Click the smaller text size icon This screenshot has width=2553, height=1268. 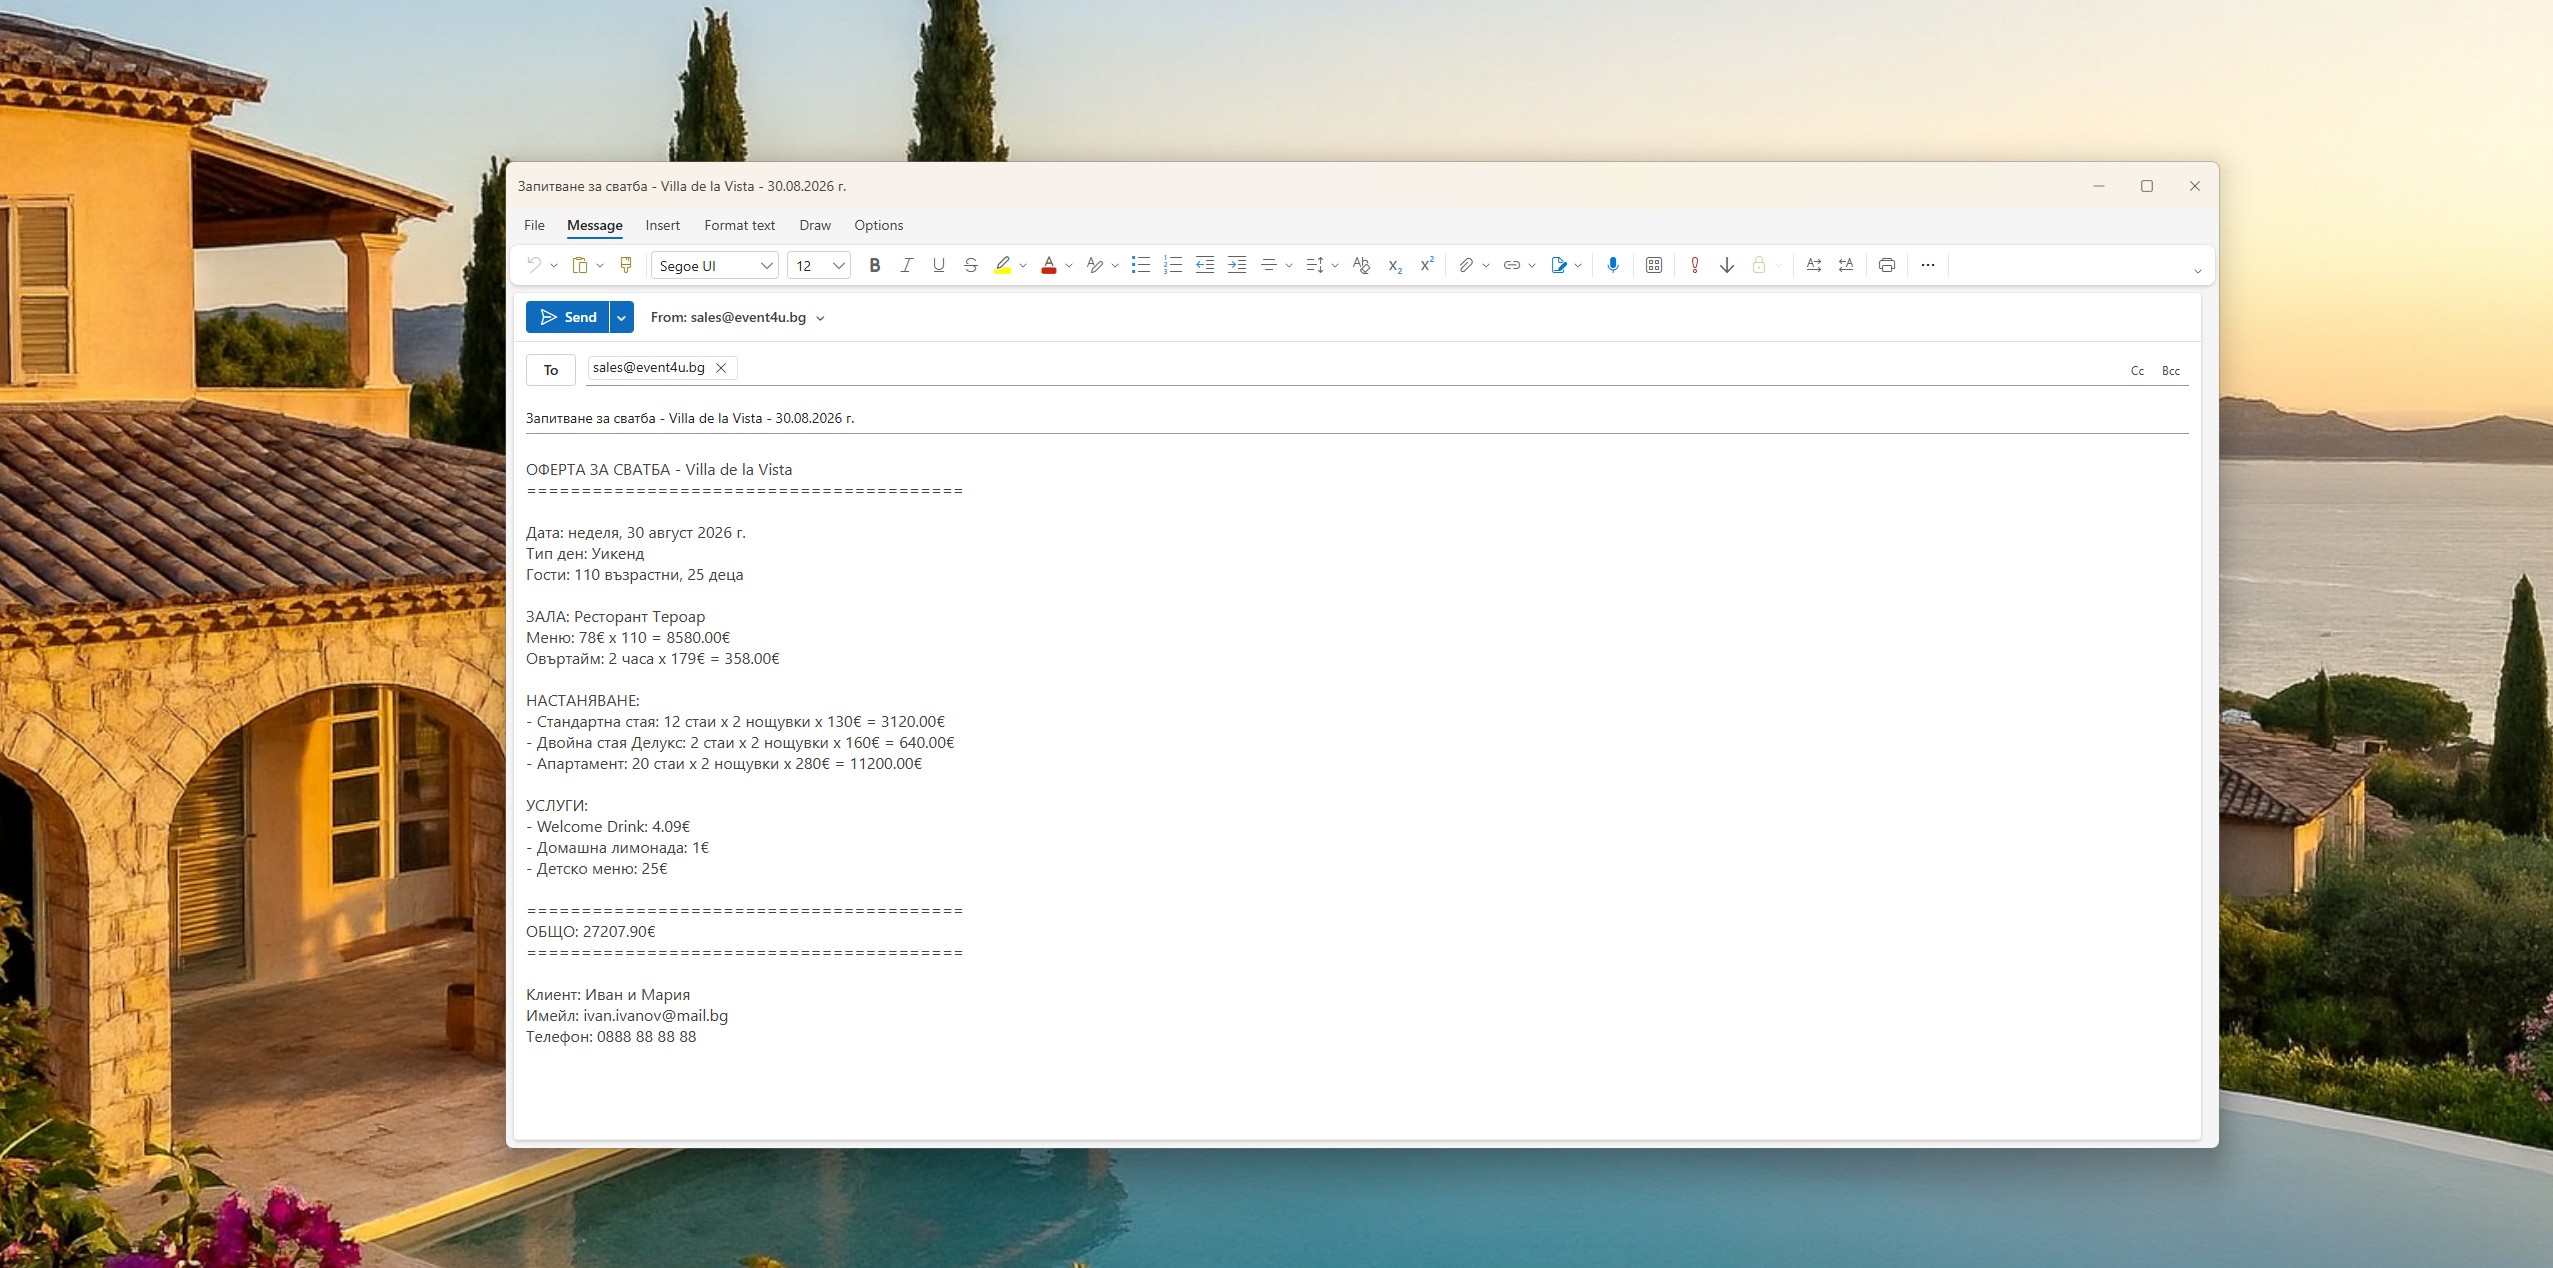[x=1846, y=265]
